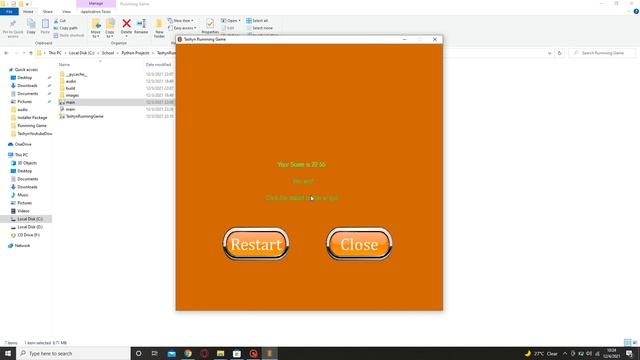Click the Cut command

[x=60, y=21]
